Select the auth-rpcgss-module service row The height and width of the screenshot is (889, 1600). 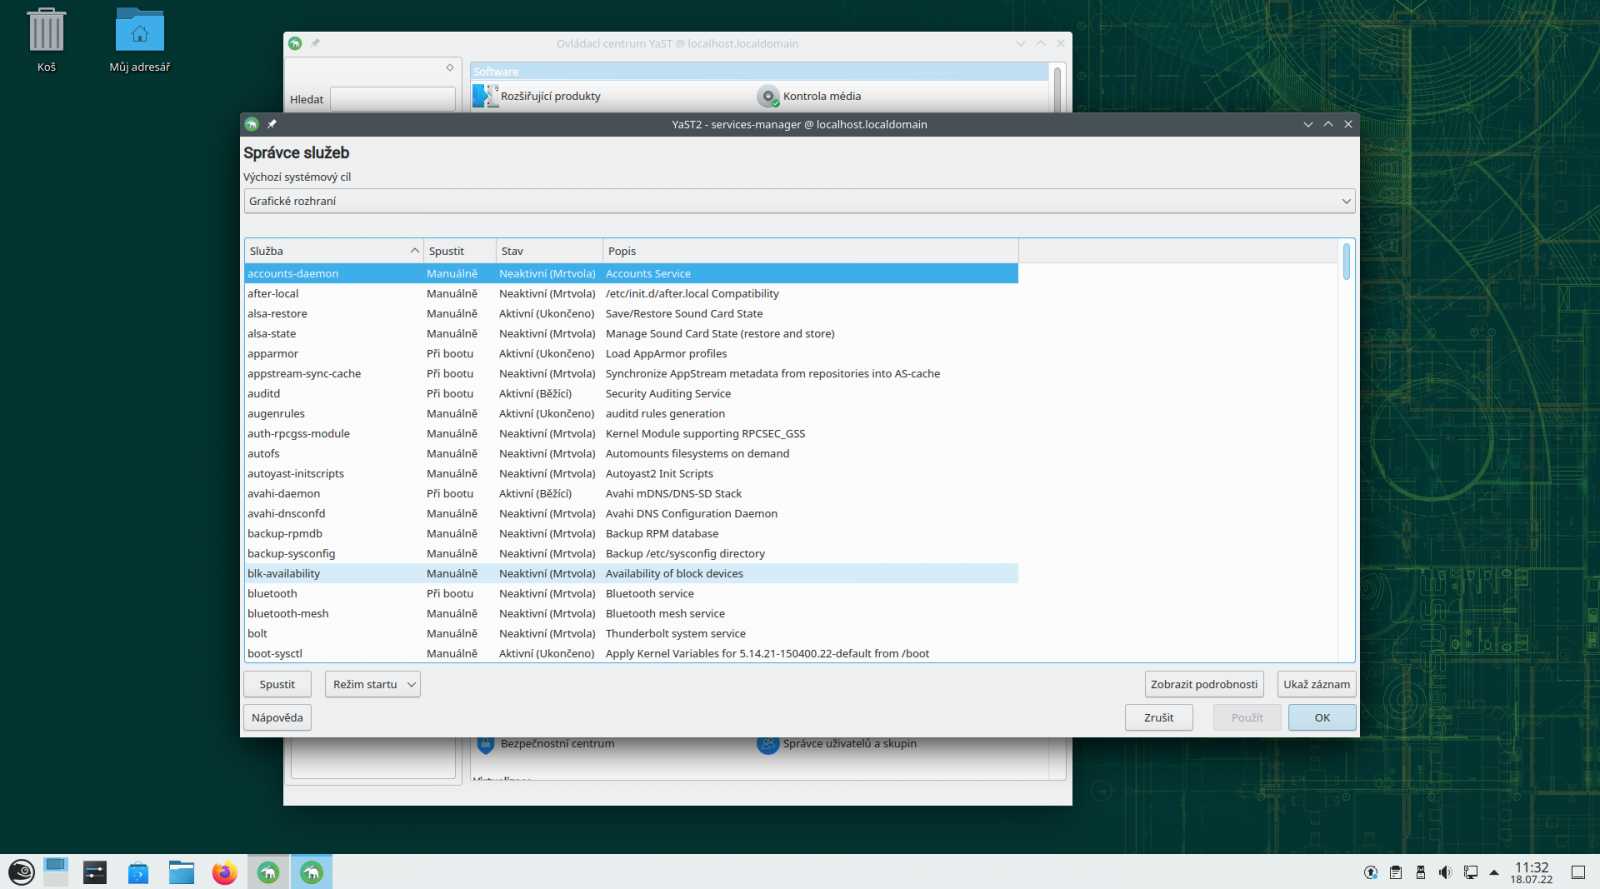631,433
